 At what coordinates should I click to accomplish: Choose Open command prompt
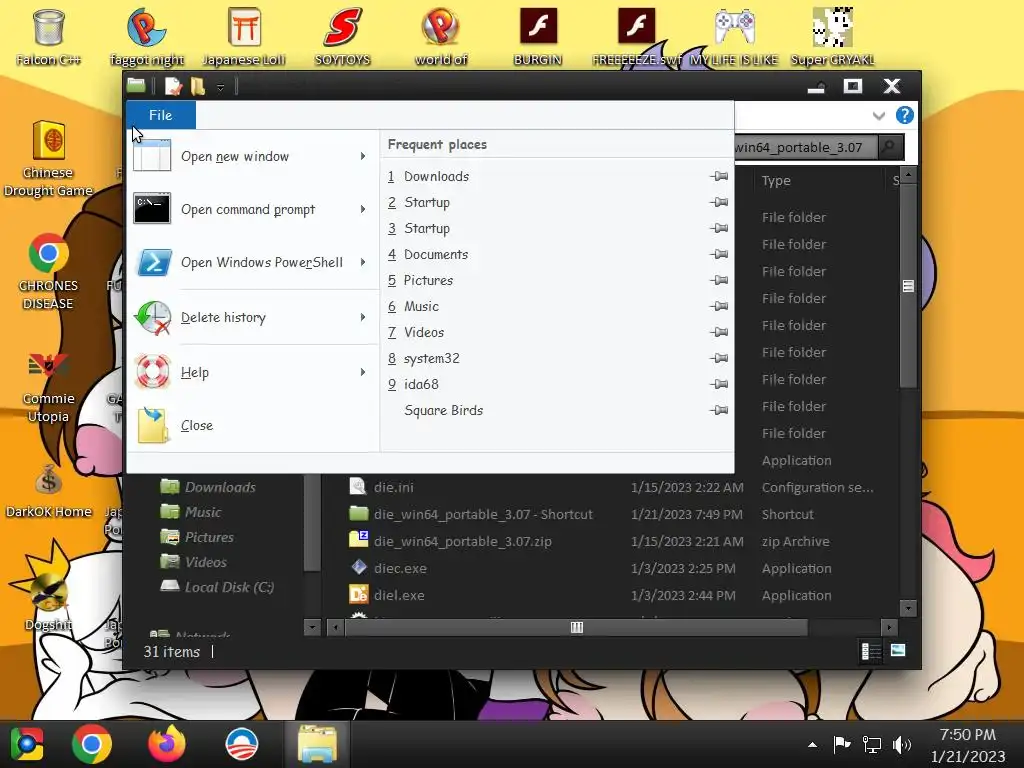click(251, 209)
